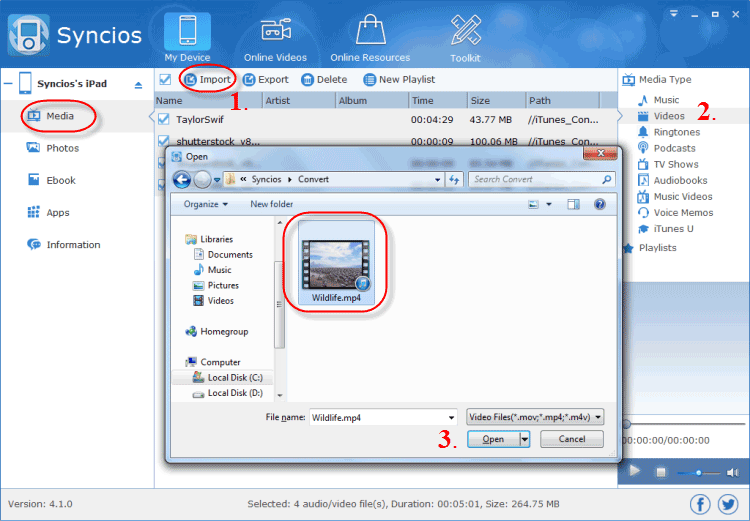
Task: Toggle the select-all checkbox in toolbar
Action: [x=165, y=79]
